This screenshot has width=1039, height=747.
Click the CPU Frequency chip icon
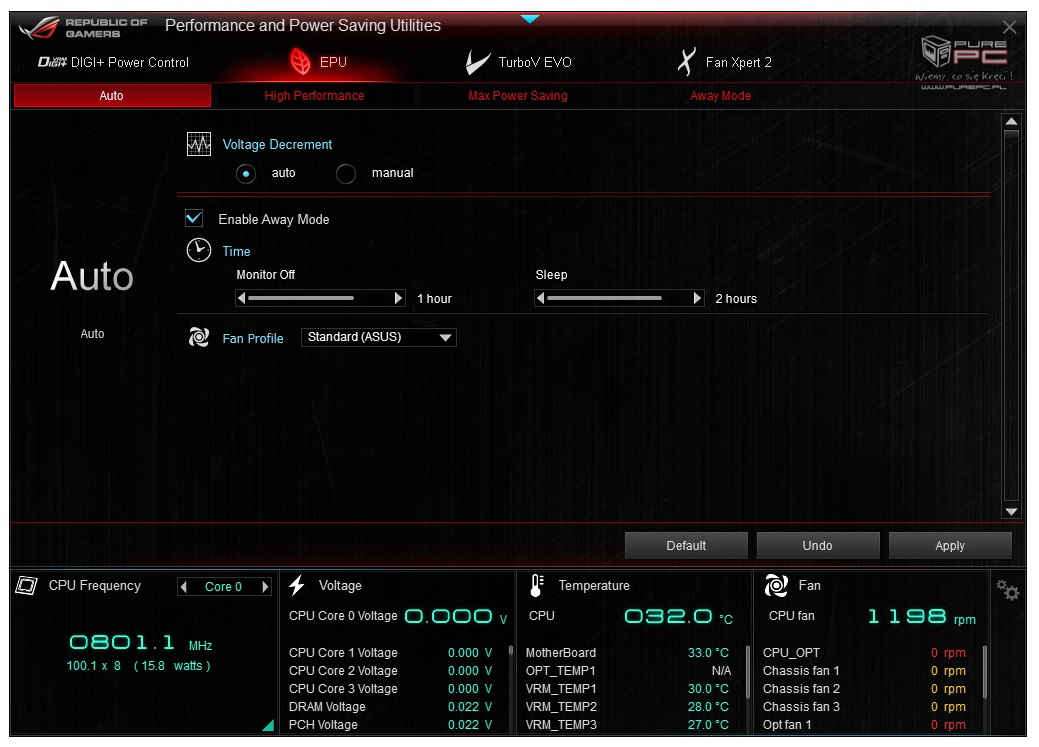click(x=26, y=586)
